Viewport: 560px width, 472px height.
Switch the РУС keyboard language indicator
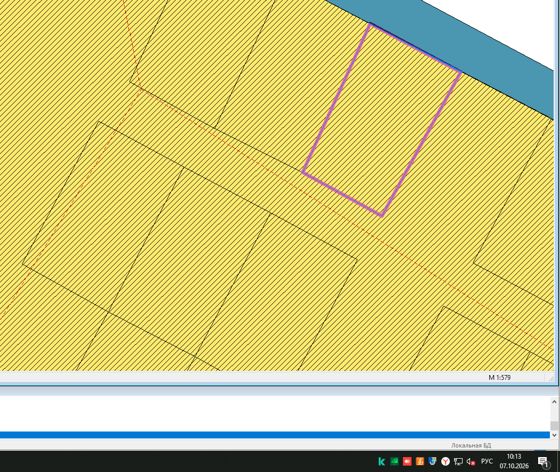point(487,461)
